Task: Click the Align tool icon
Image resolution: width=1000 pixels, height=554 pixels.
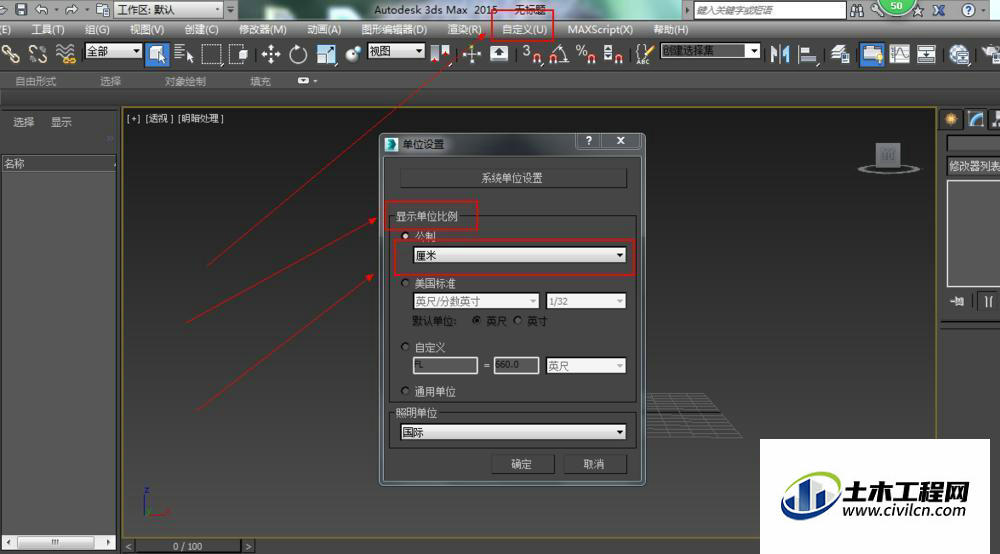Action: point(807,54)
